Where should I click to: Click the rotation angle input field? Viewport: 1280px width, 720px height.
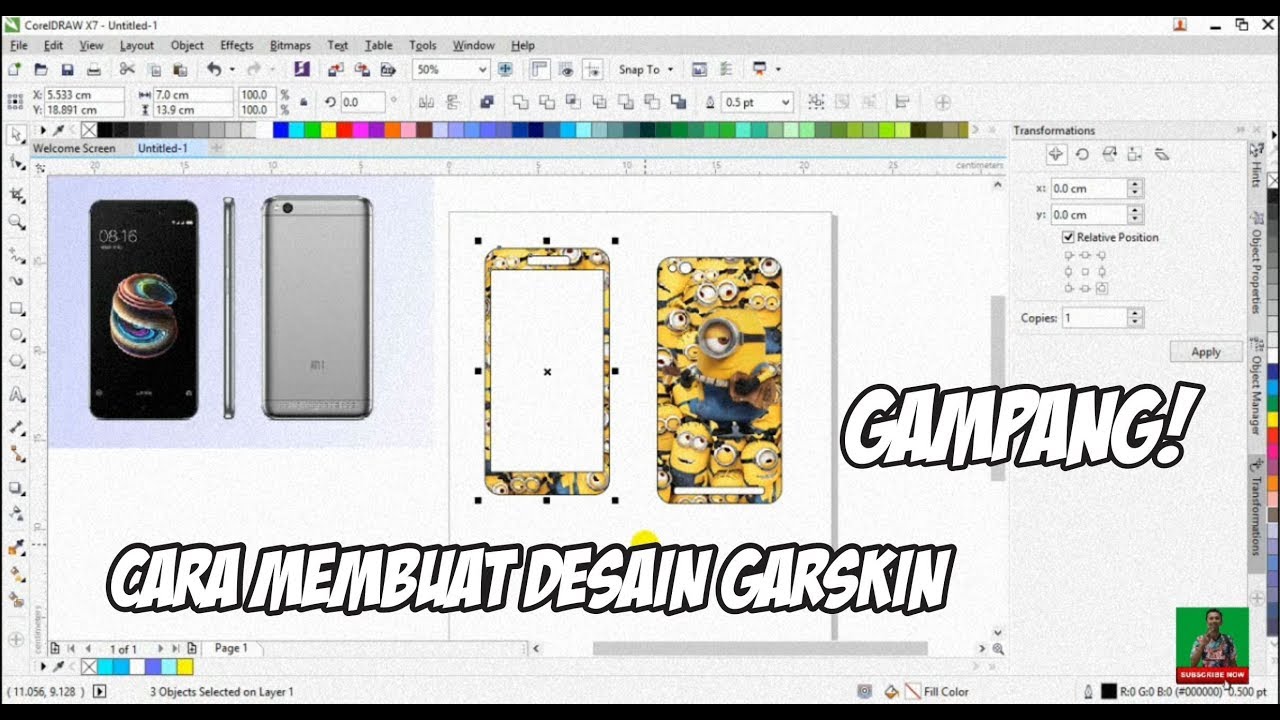coord(361,102)
